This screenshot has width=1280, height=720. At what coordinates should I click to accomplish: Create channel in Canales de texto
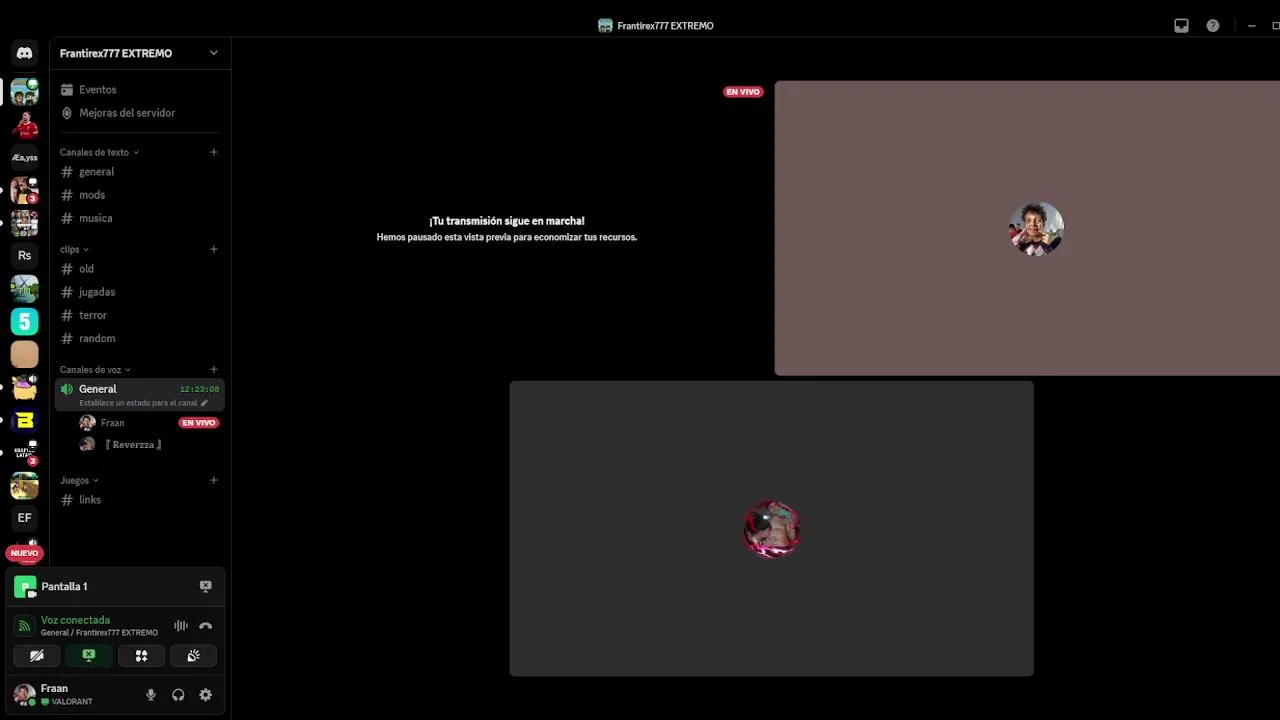tap(213, 152)
